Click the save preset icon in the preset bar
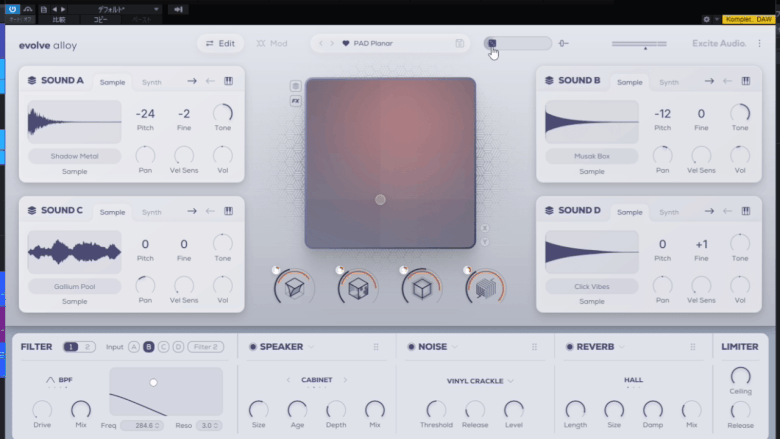780x439 pixels. 459,44
